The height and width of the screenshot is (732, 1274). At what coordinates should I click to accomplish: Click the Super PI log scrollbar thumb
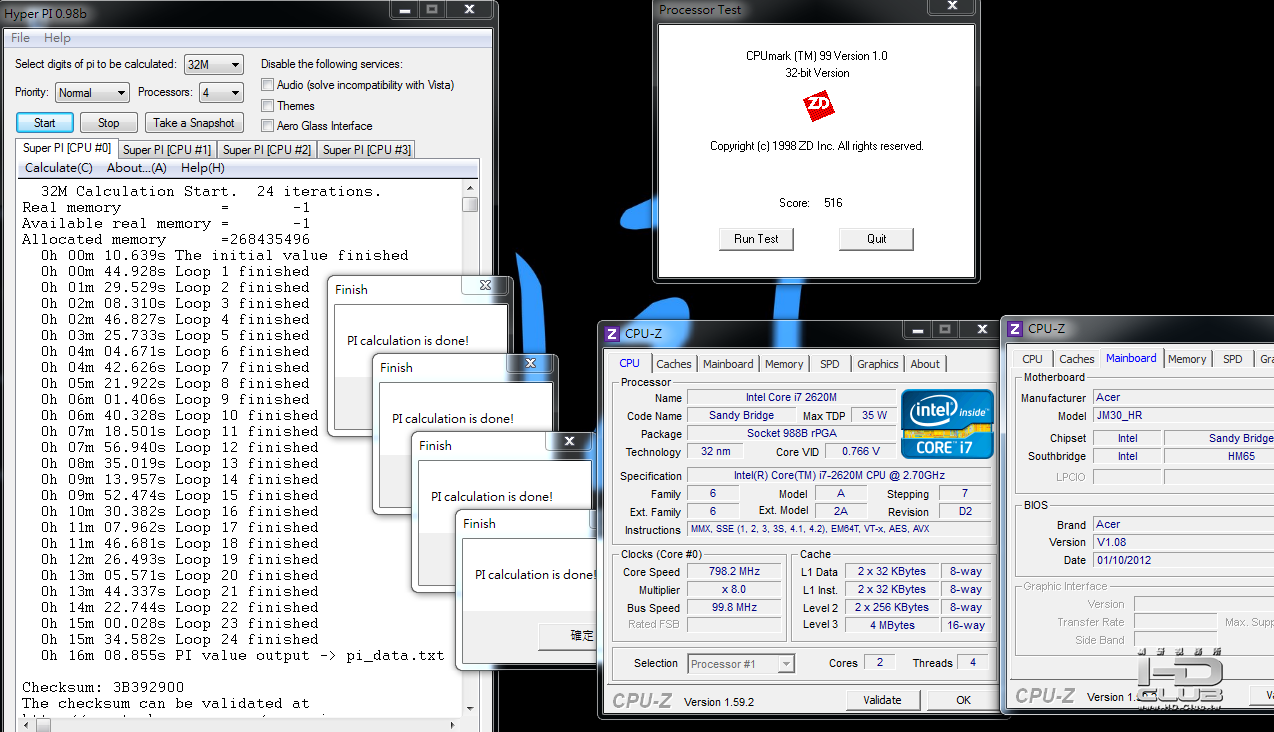tap(470, 204)
